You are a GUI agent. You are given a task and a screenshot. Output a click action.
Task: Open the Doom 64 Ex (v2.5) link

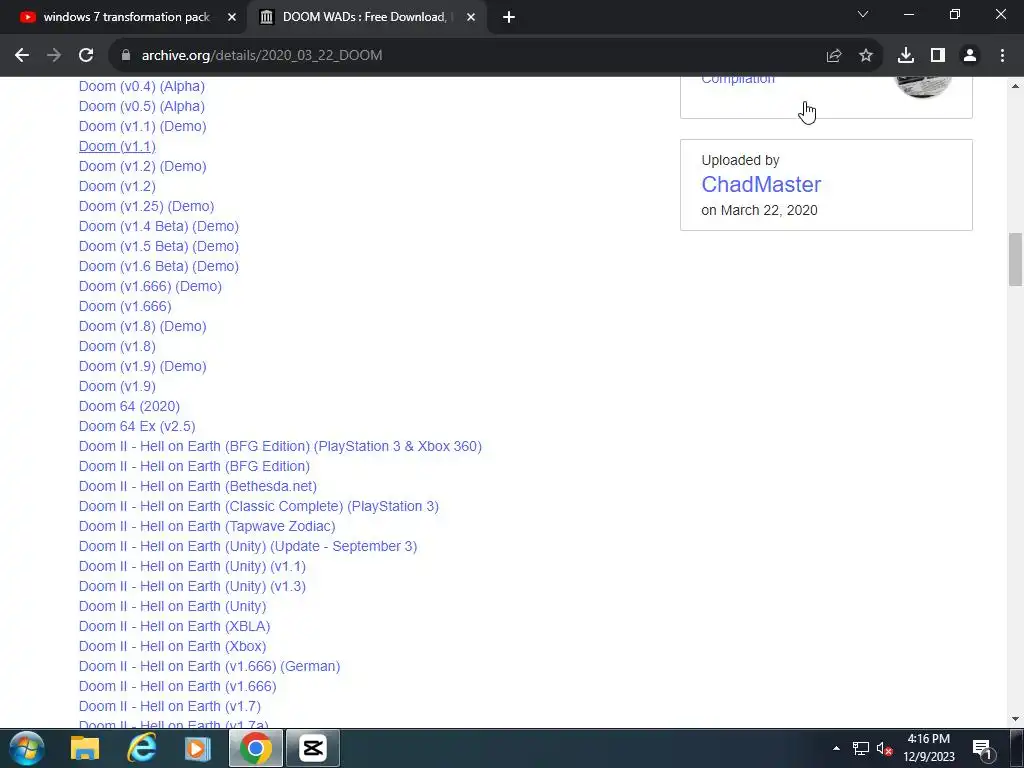[x=137, y=426]
